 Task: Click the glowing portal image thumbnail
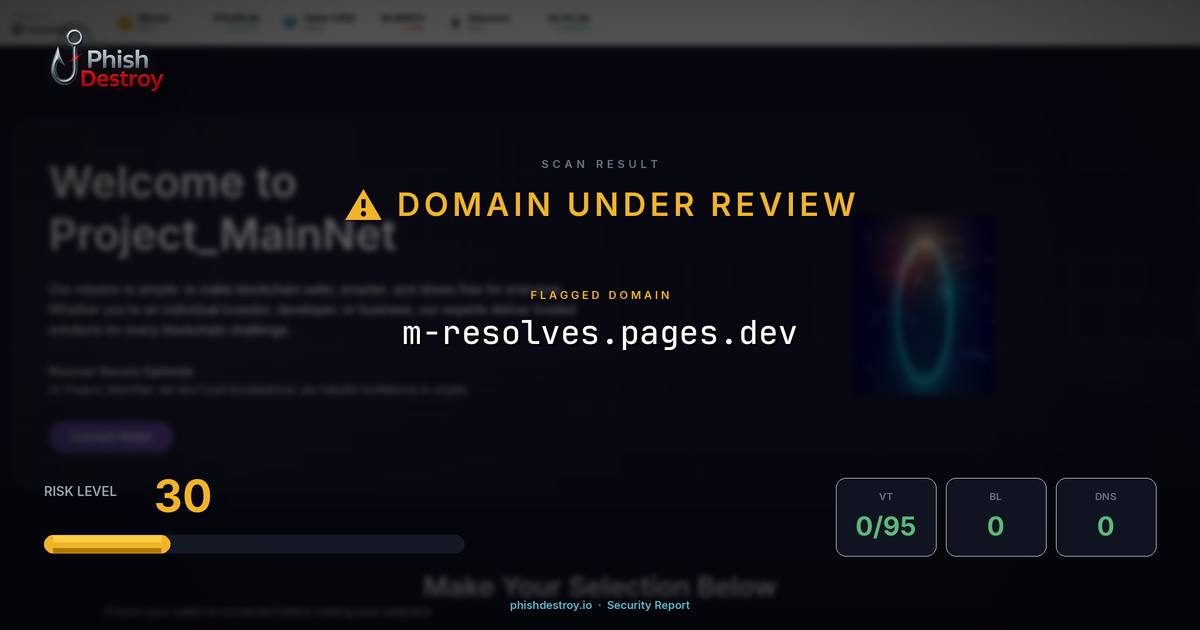[923, 304]
